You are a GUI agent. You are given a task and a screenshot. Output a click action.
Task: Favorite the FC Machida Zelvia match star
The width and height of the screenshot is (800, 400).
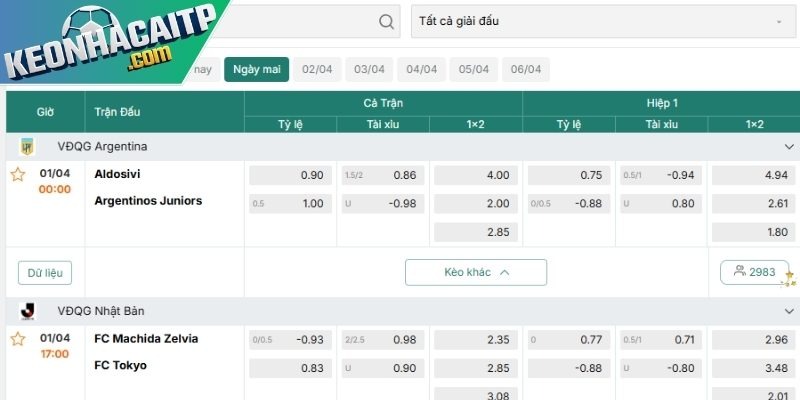(18, 339)
